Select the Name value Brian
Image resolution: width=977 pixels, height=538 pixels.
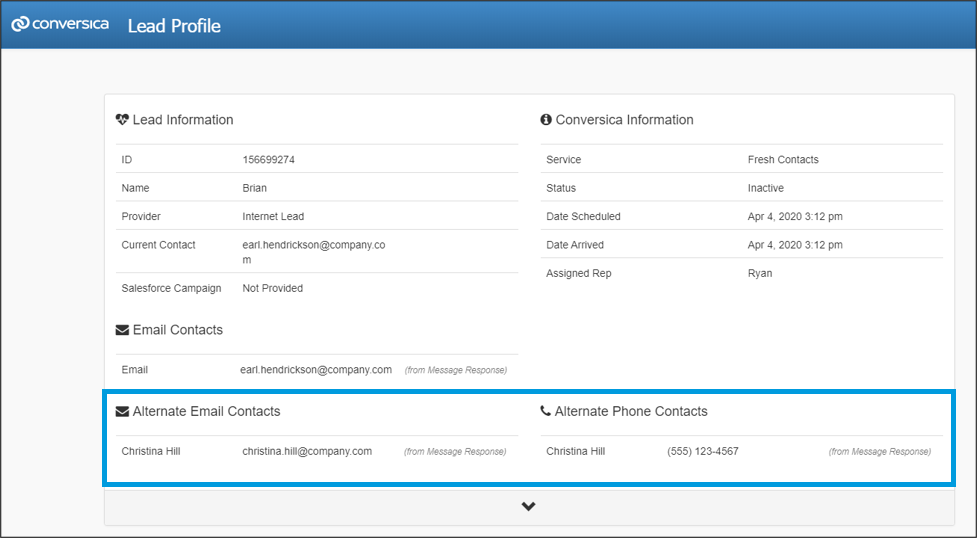254,188
